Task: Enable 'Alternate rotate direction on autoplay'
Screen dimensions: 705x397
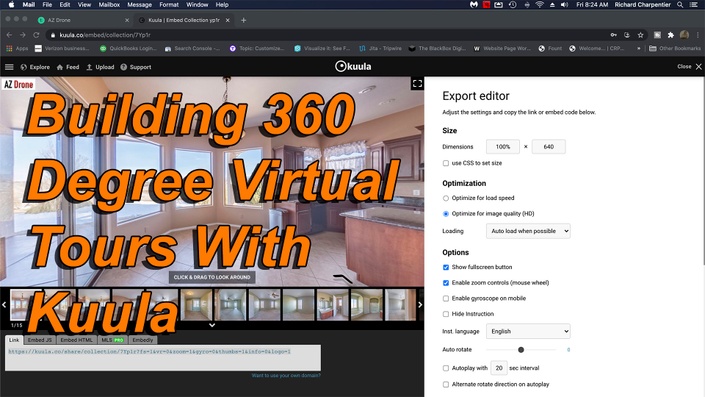Action: tap(446, 384)
